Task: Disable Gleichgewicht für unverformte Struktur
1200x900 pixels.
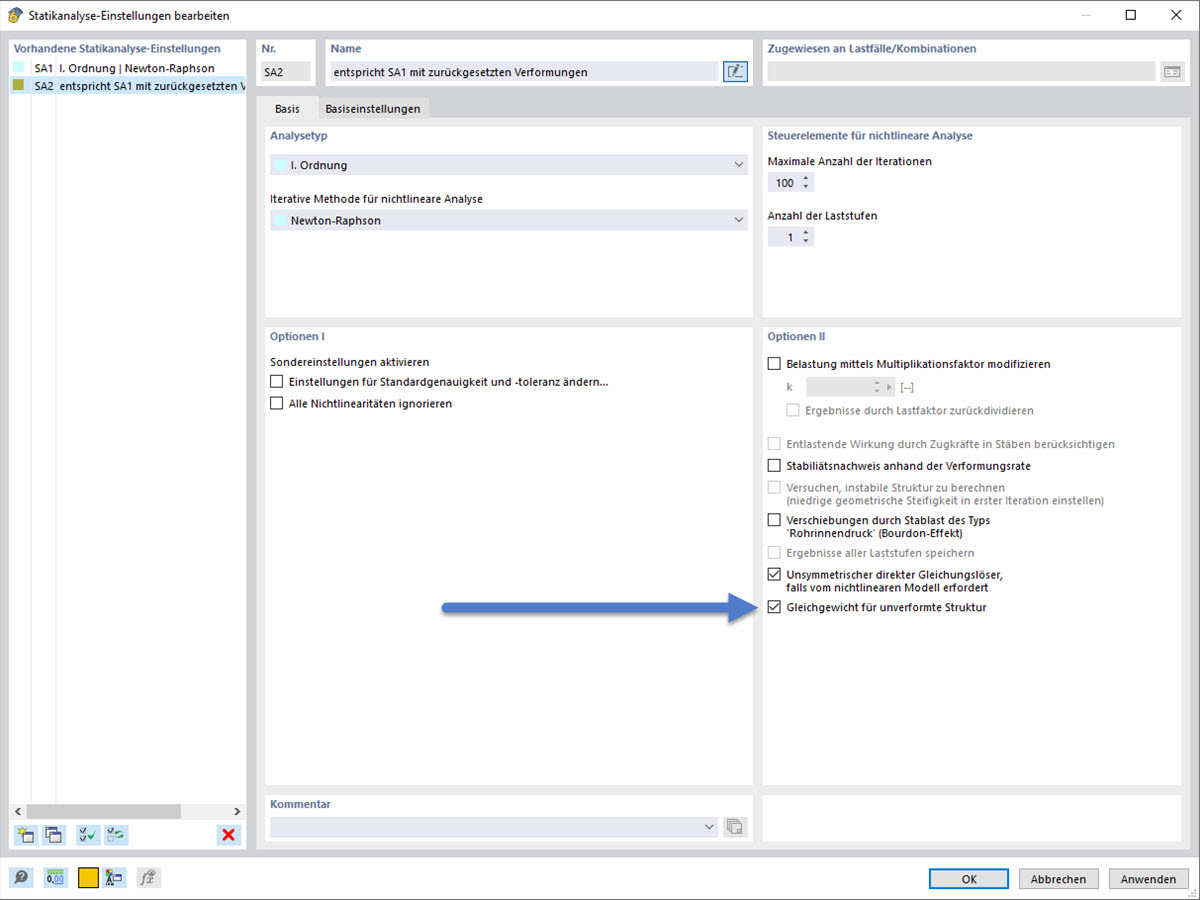Action: pos(774,607)
